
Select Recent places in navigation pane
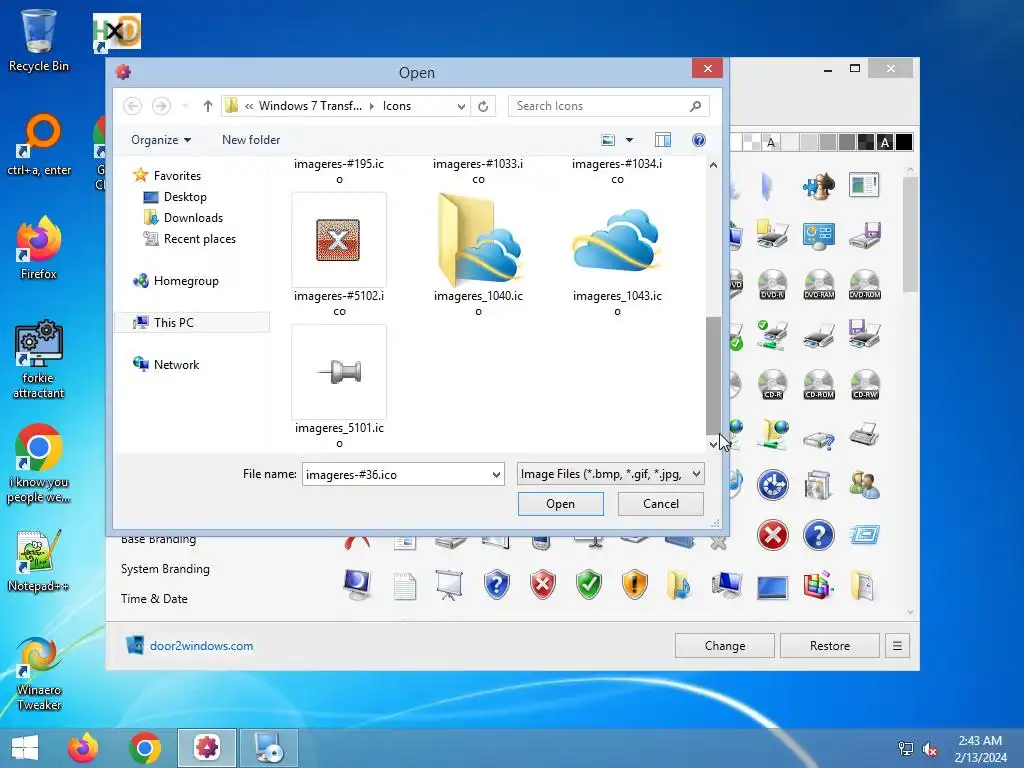point(190,239)
